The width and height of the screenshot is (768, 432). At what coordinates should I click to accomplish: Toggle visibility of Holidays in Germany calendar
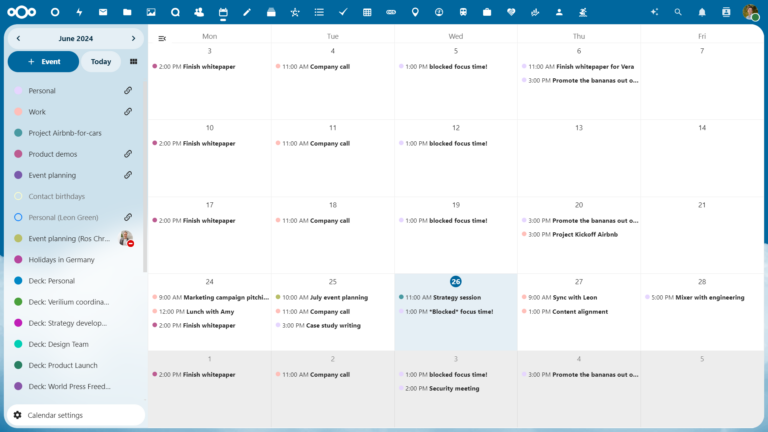coord(18,260)
